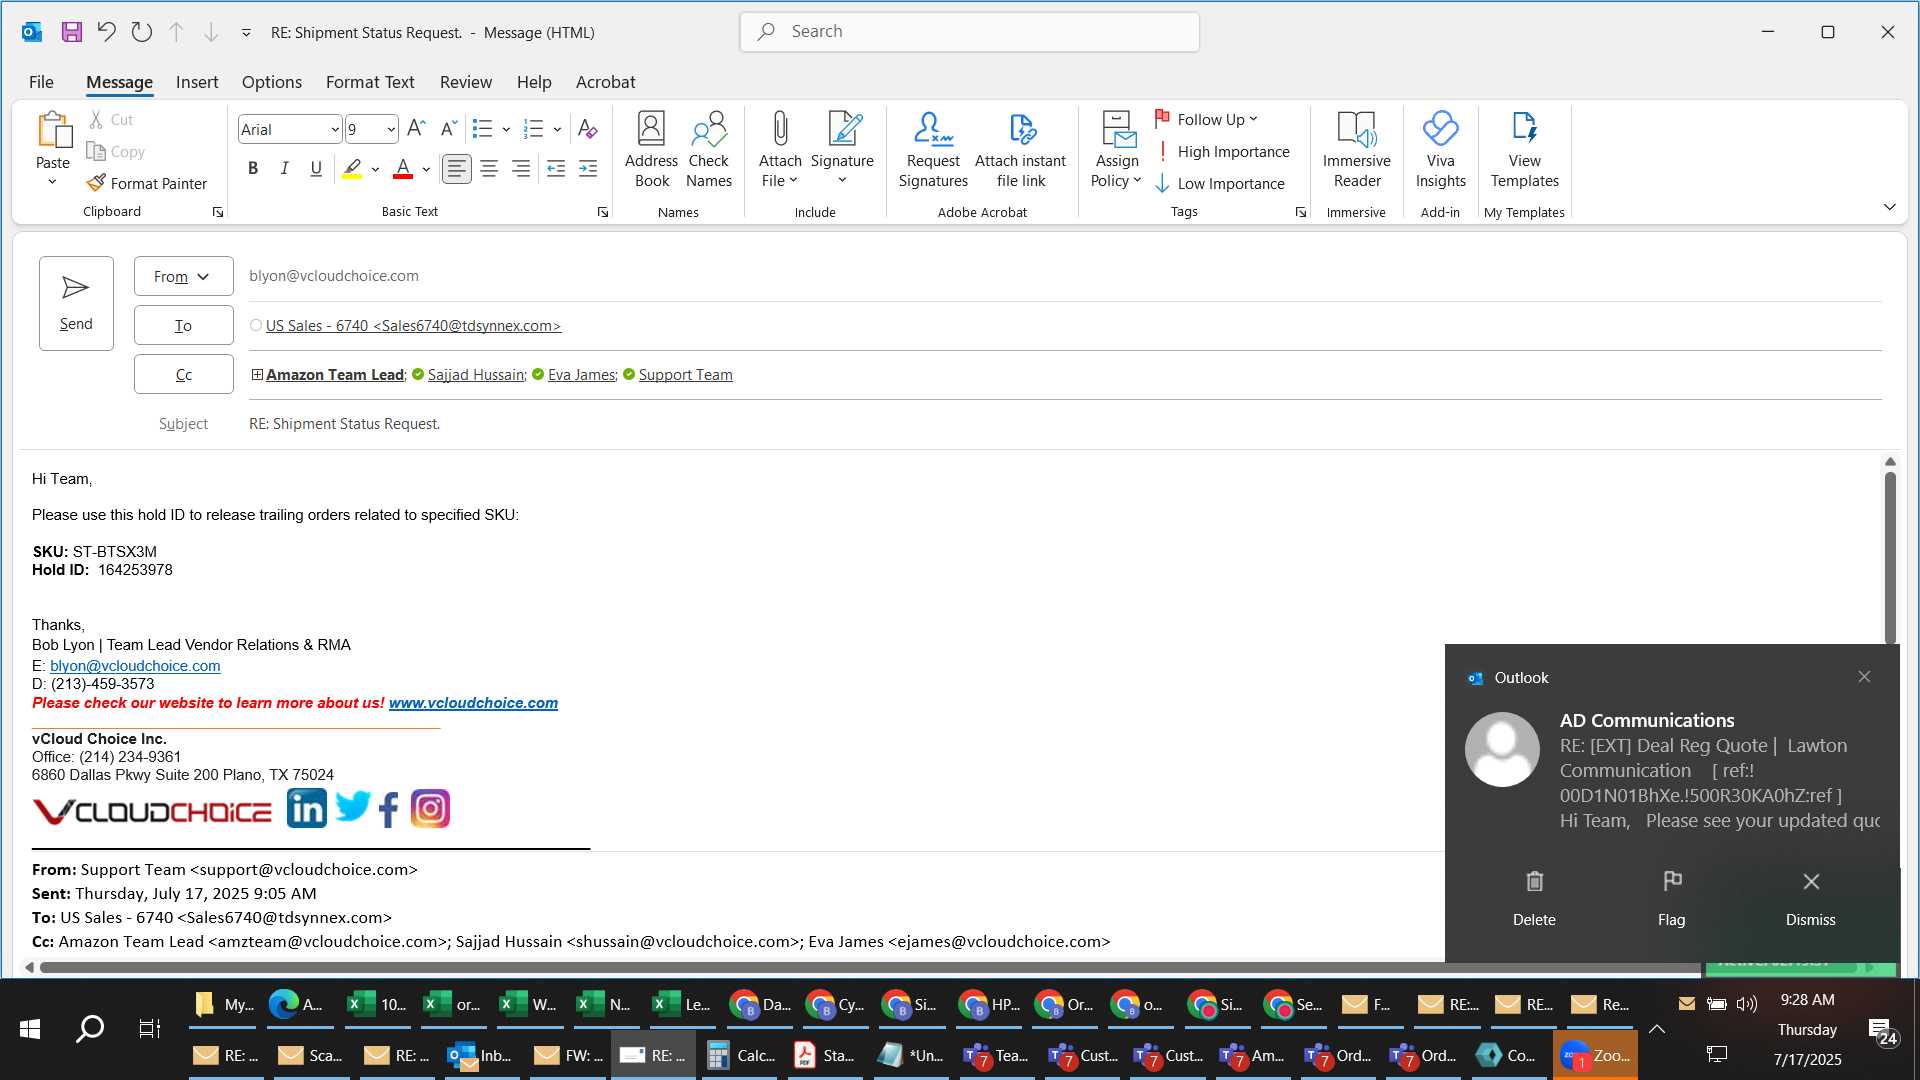Image resolution: width=1920 pixels, height=1080 pixels.
Task: Send the email
Action: [x=76, y=303]
